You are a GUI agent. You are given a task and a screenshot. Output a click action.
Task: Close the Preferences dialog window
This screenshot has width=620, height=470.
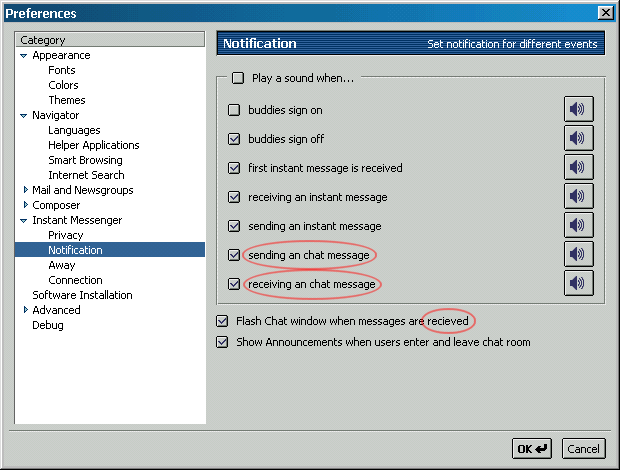(x=605, y=12)
